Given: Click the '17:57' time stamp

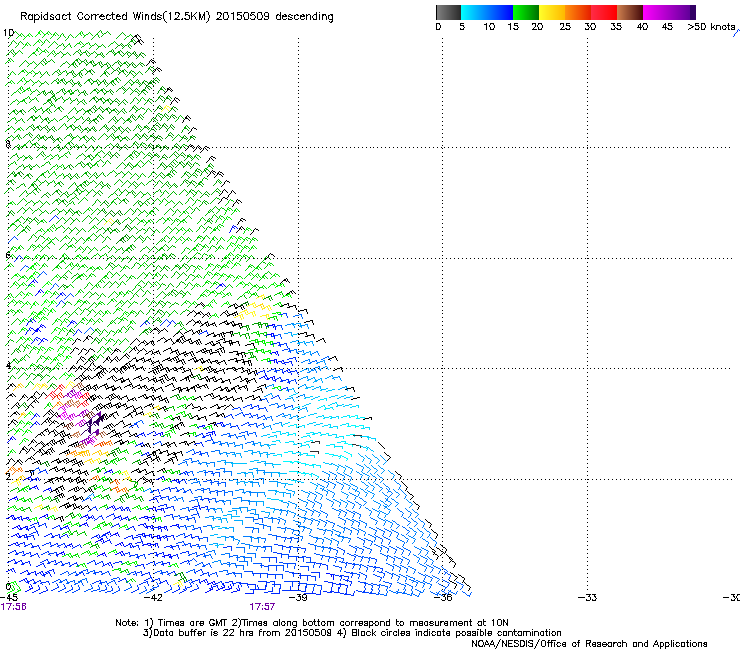Looking at the screenshot, I should pos(262,607).
